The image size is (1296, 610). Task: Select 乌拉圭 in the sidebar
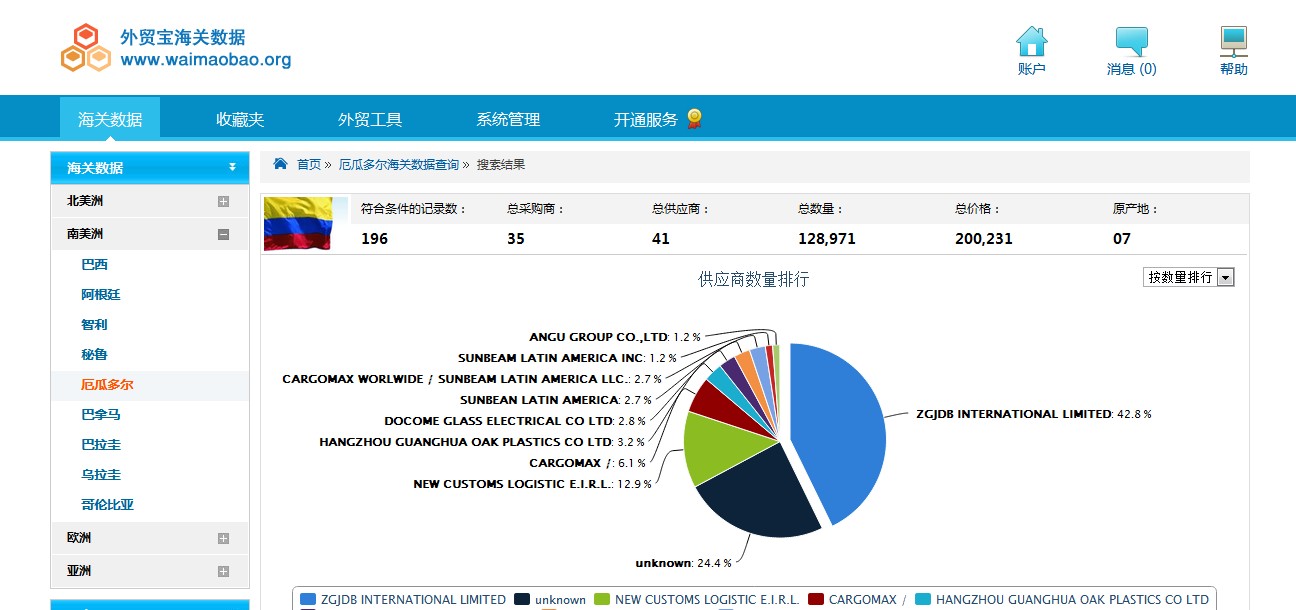[x=101, y=475]
